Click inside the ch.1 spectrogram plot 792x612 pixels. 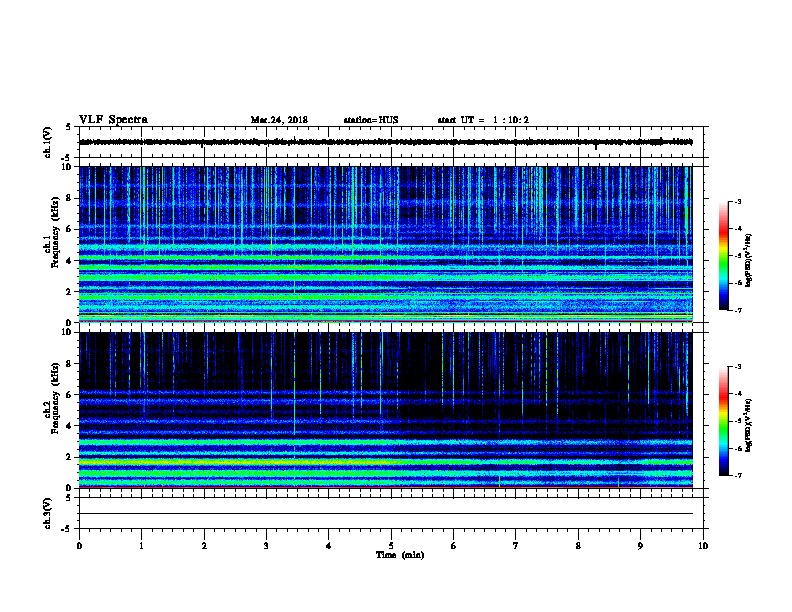coord(386,244)
